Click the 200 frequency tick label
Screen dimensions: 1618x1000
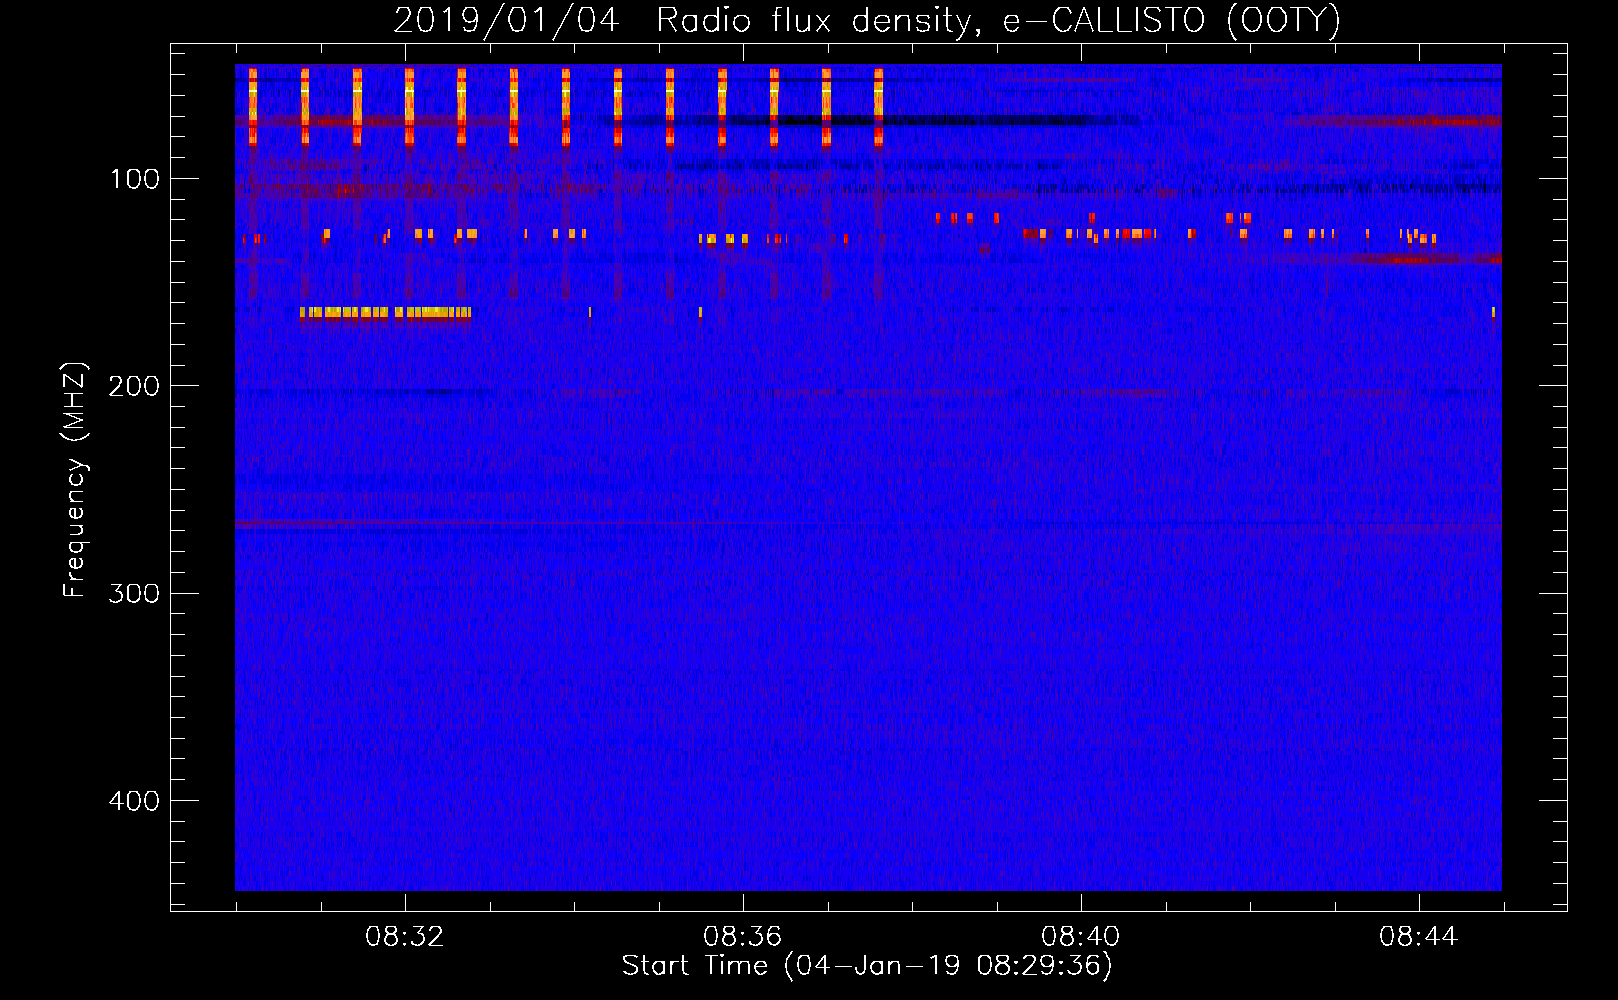click(x=135, y=386)
